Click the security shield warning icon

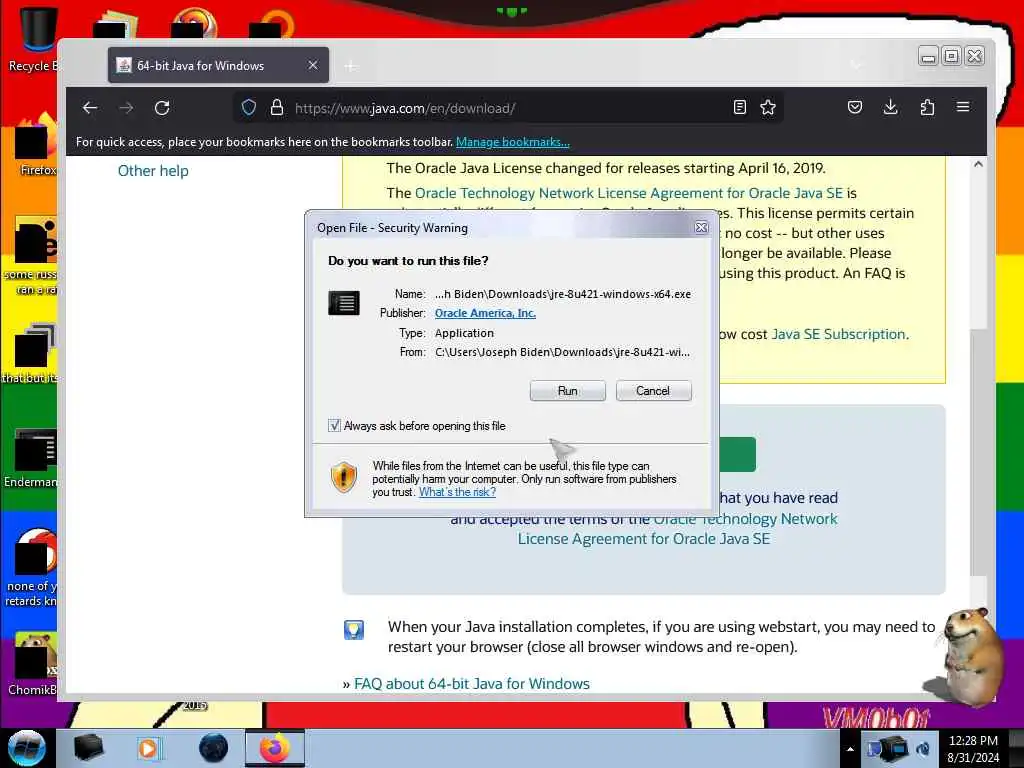[344, 477]
